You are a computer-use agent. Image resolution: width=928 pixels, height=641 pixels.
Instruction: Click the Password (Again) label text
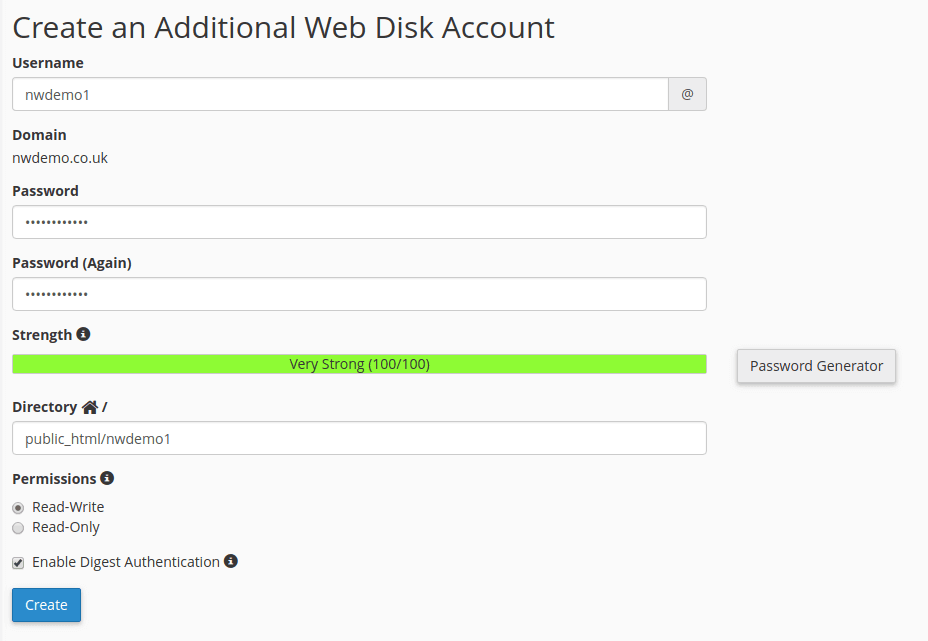pos(72,263)
